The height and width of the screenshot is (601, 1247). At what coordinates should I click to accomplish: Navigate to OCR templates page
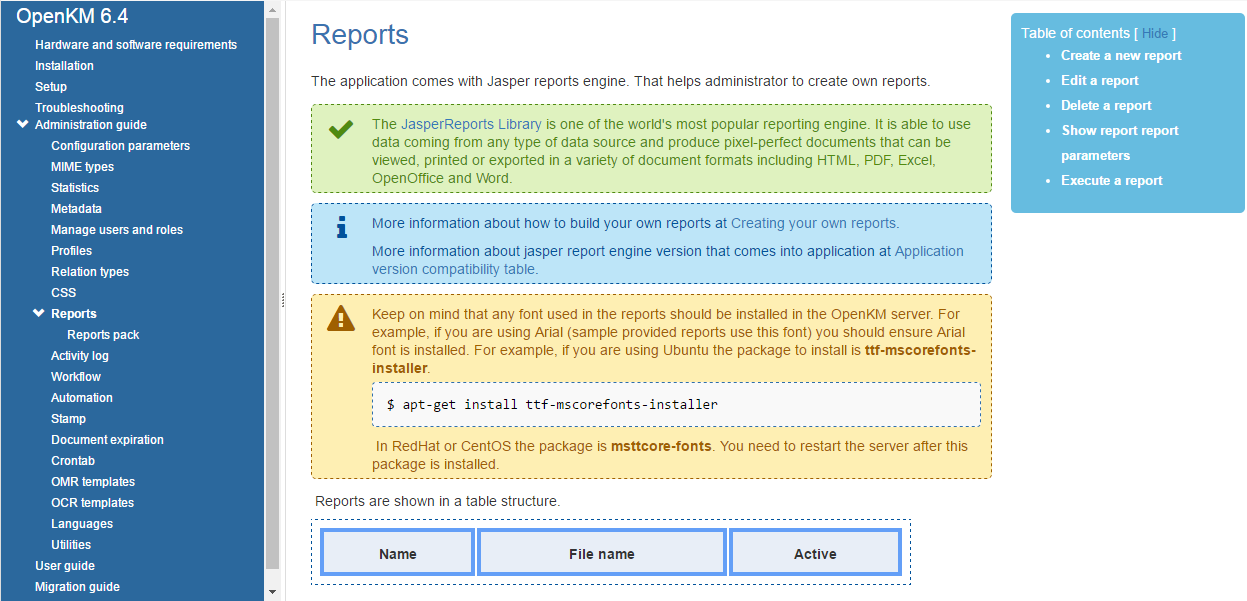(x=92, y=503)
